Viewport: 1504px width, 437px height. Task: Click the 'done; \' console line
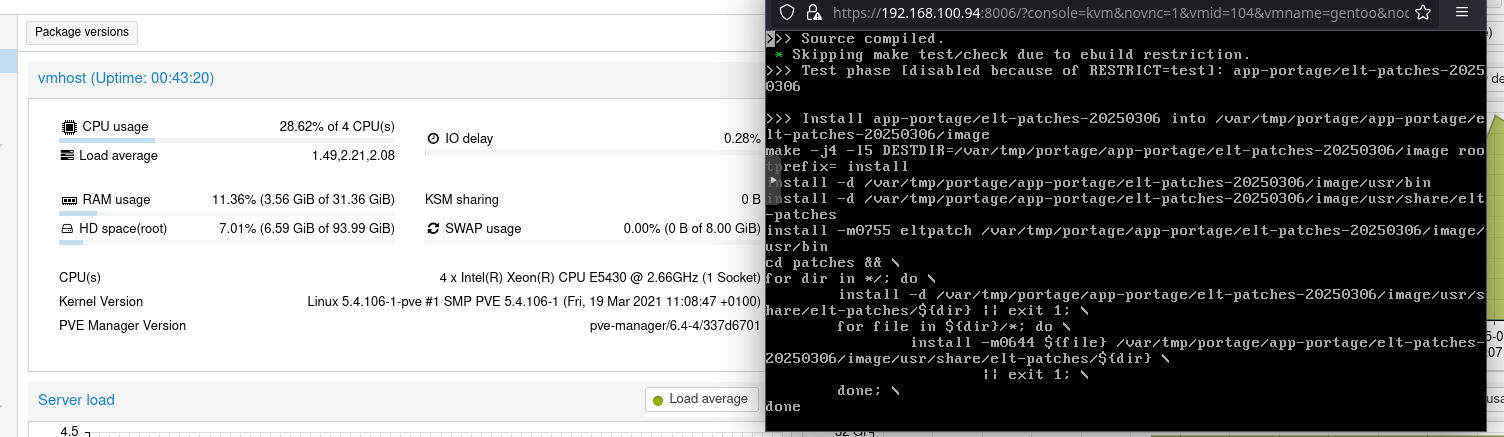(x=869, y=390)
